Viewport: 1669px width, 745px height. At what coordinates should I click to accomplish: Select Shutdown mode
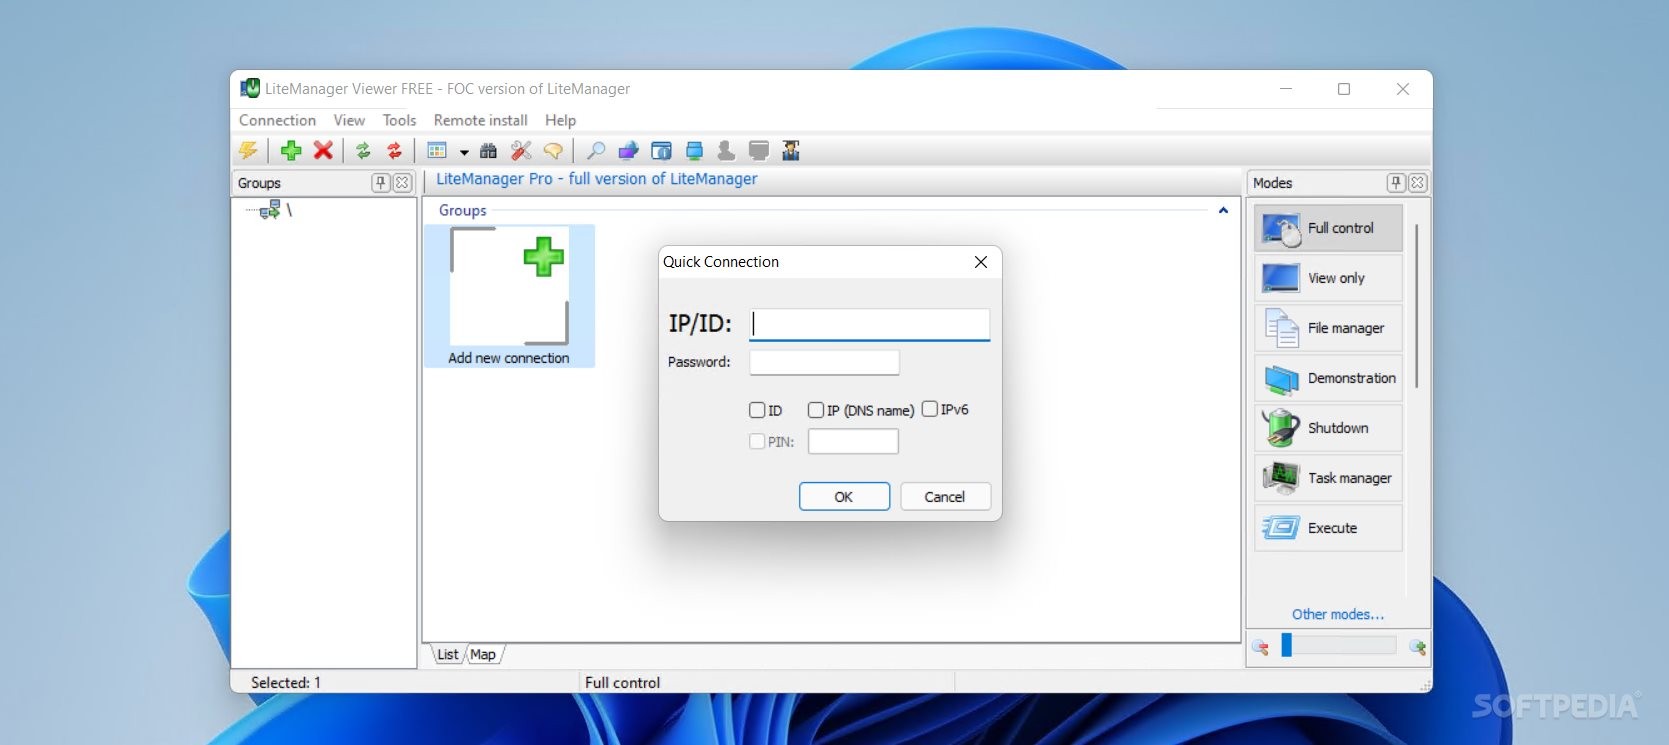[1329, 428]
